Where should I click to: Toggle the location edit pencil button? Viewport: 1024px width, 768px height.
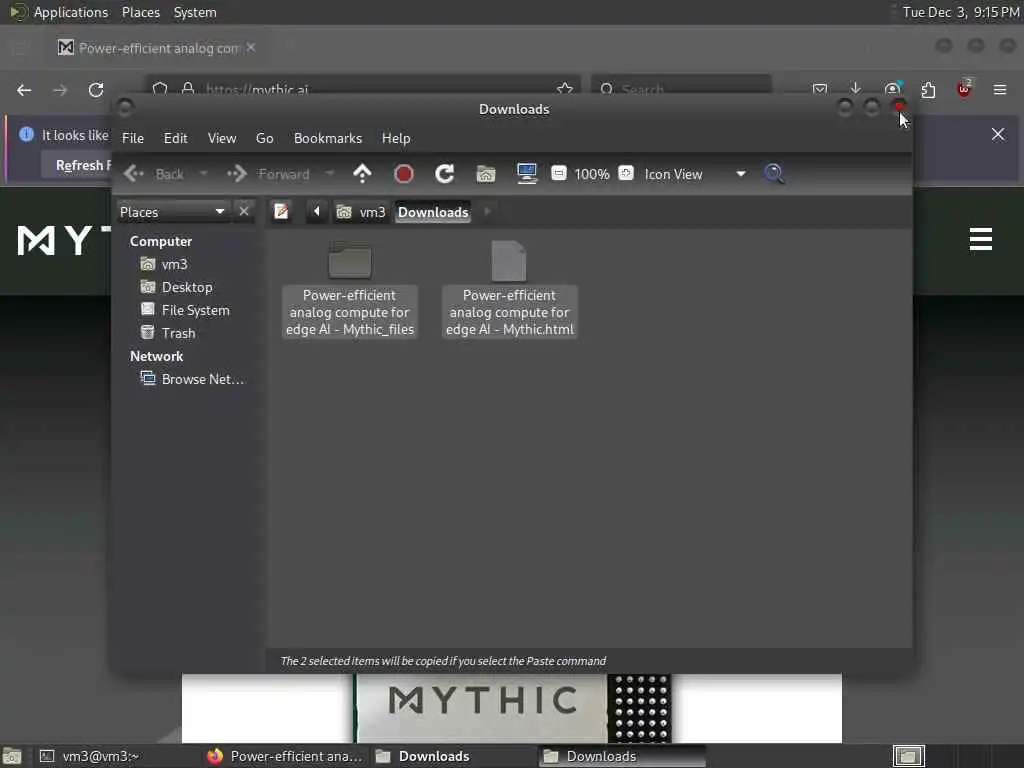point(281,212)
